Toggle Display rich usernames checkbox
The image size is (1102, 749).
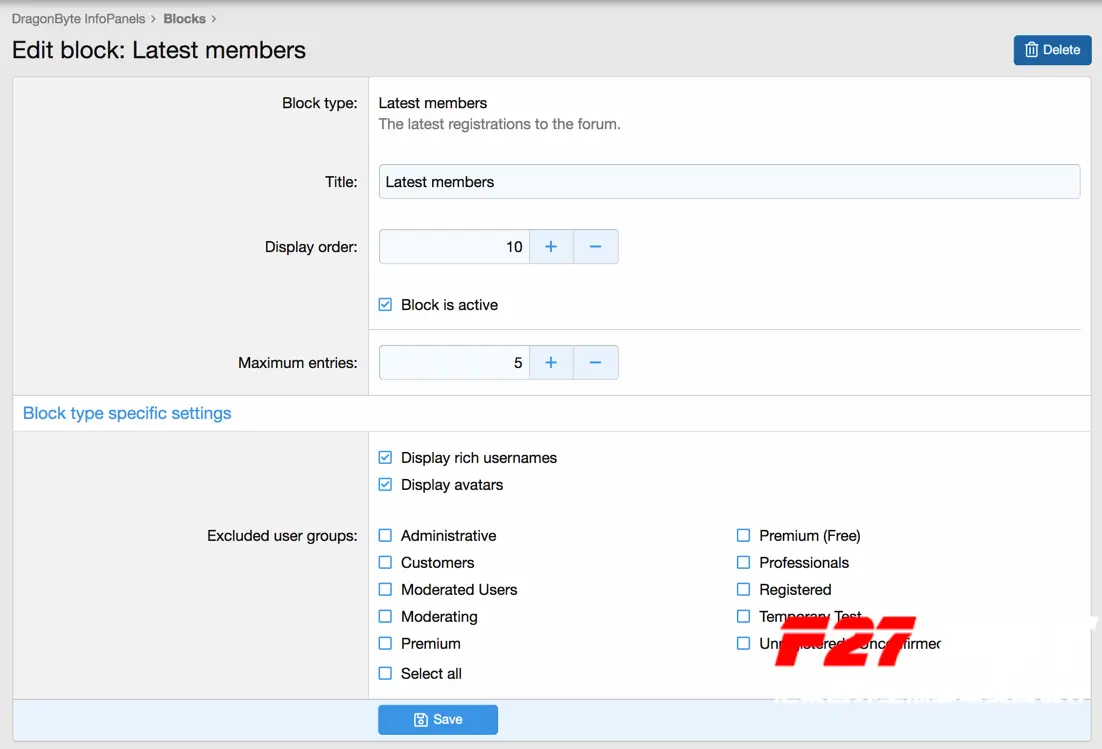point(385,457)
